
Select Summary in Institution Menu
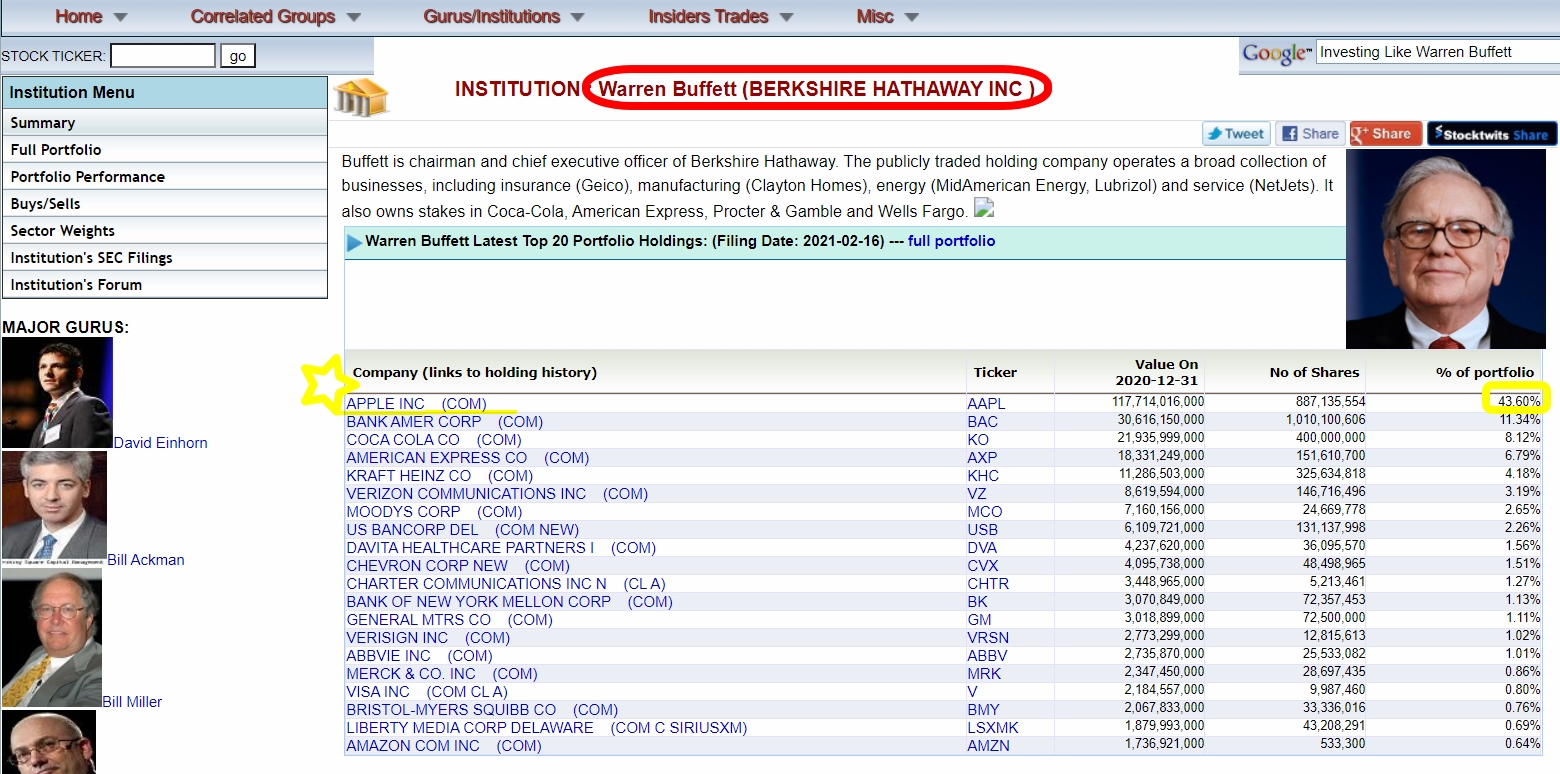pos(165,122)
